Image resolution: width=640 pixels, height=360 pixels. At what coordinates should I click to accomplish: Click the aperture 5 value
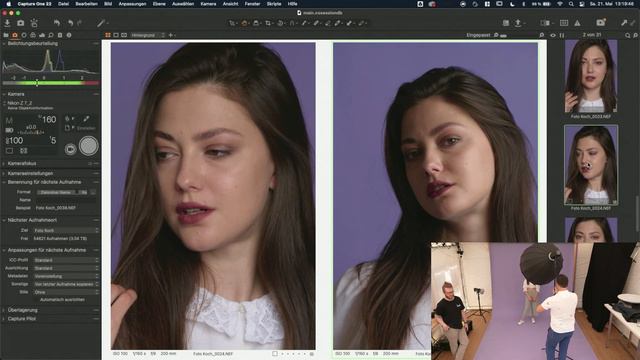point(53,141)
